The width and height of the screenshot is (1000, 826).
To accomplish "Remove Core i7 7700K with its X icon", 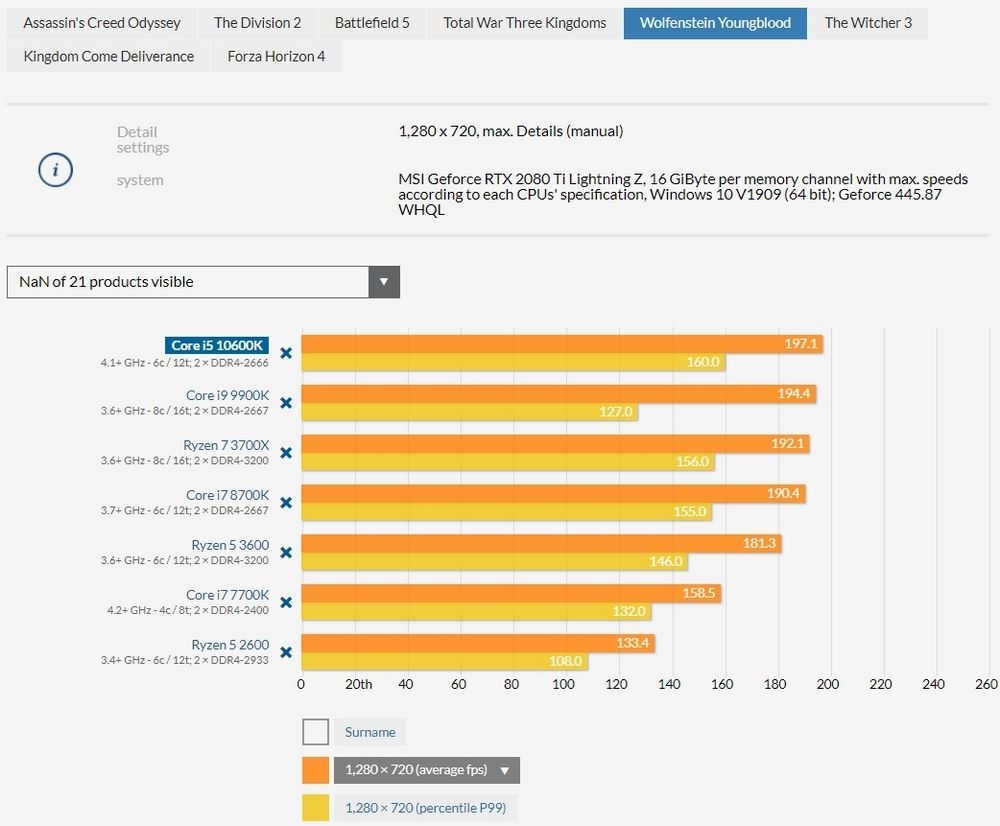I will click(286, 603).
